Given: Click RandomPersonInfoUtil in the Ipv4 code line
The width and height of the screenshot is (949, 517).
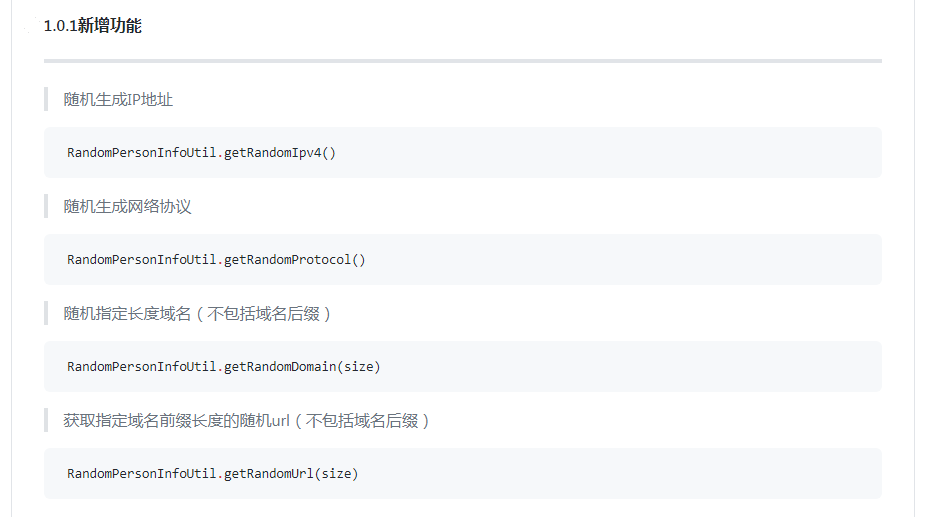Looking at the screenshot, I should (141, 153).
